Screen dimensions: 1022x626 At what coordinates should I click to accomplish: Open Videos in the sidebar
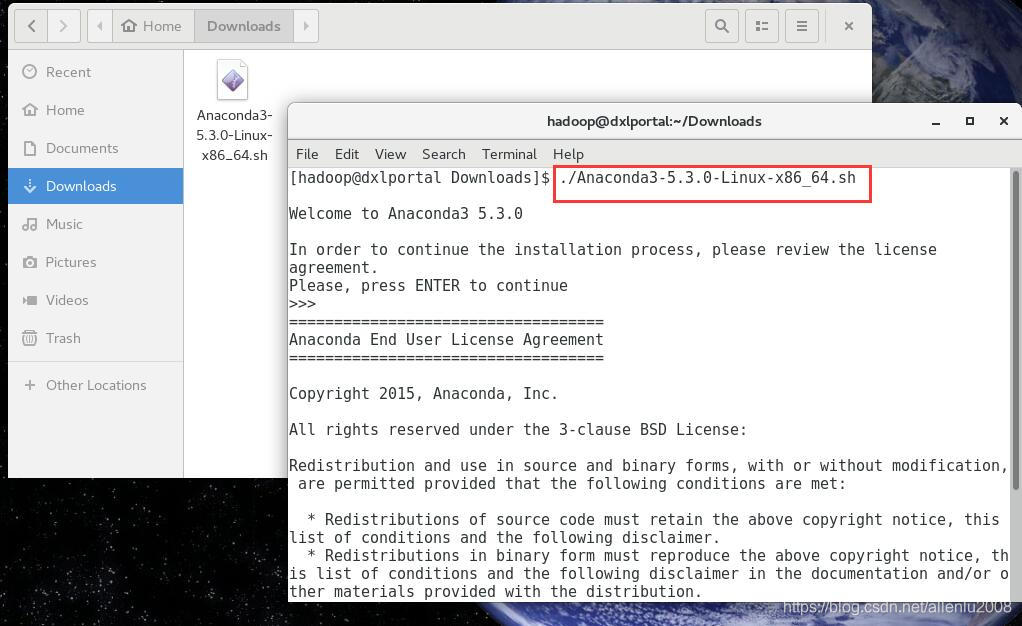coord(96,300)
